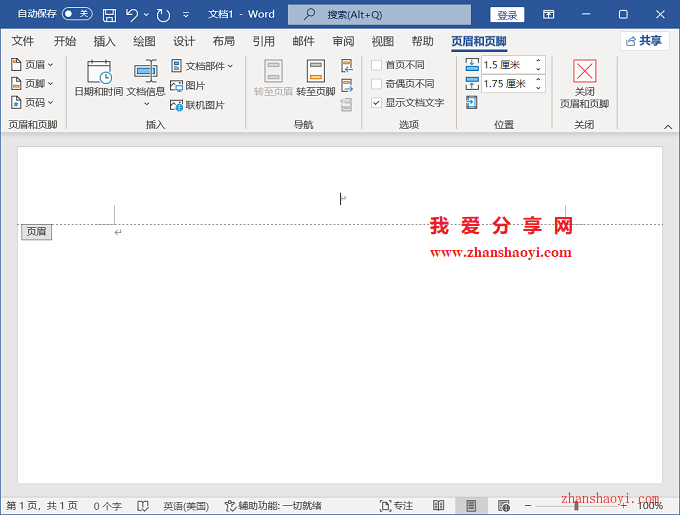Insert an alignment tab from Position group
The width and height of the screenshot is (680, 515).
coord(471,103)
